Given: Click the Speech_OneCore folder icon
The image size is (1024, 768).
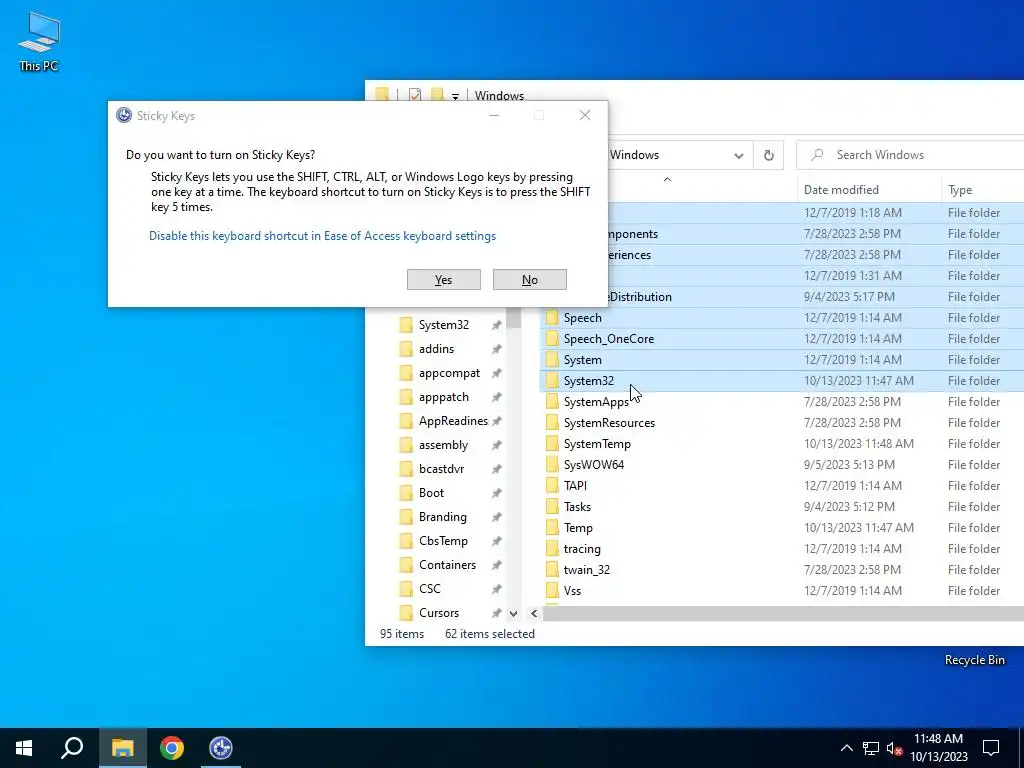Looking at the screenshot, I should click(x=552, y=339).
